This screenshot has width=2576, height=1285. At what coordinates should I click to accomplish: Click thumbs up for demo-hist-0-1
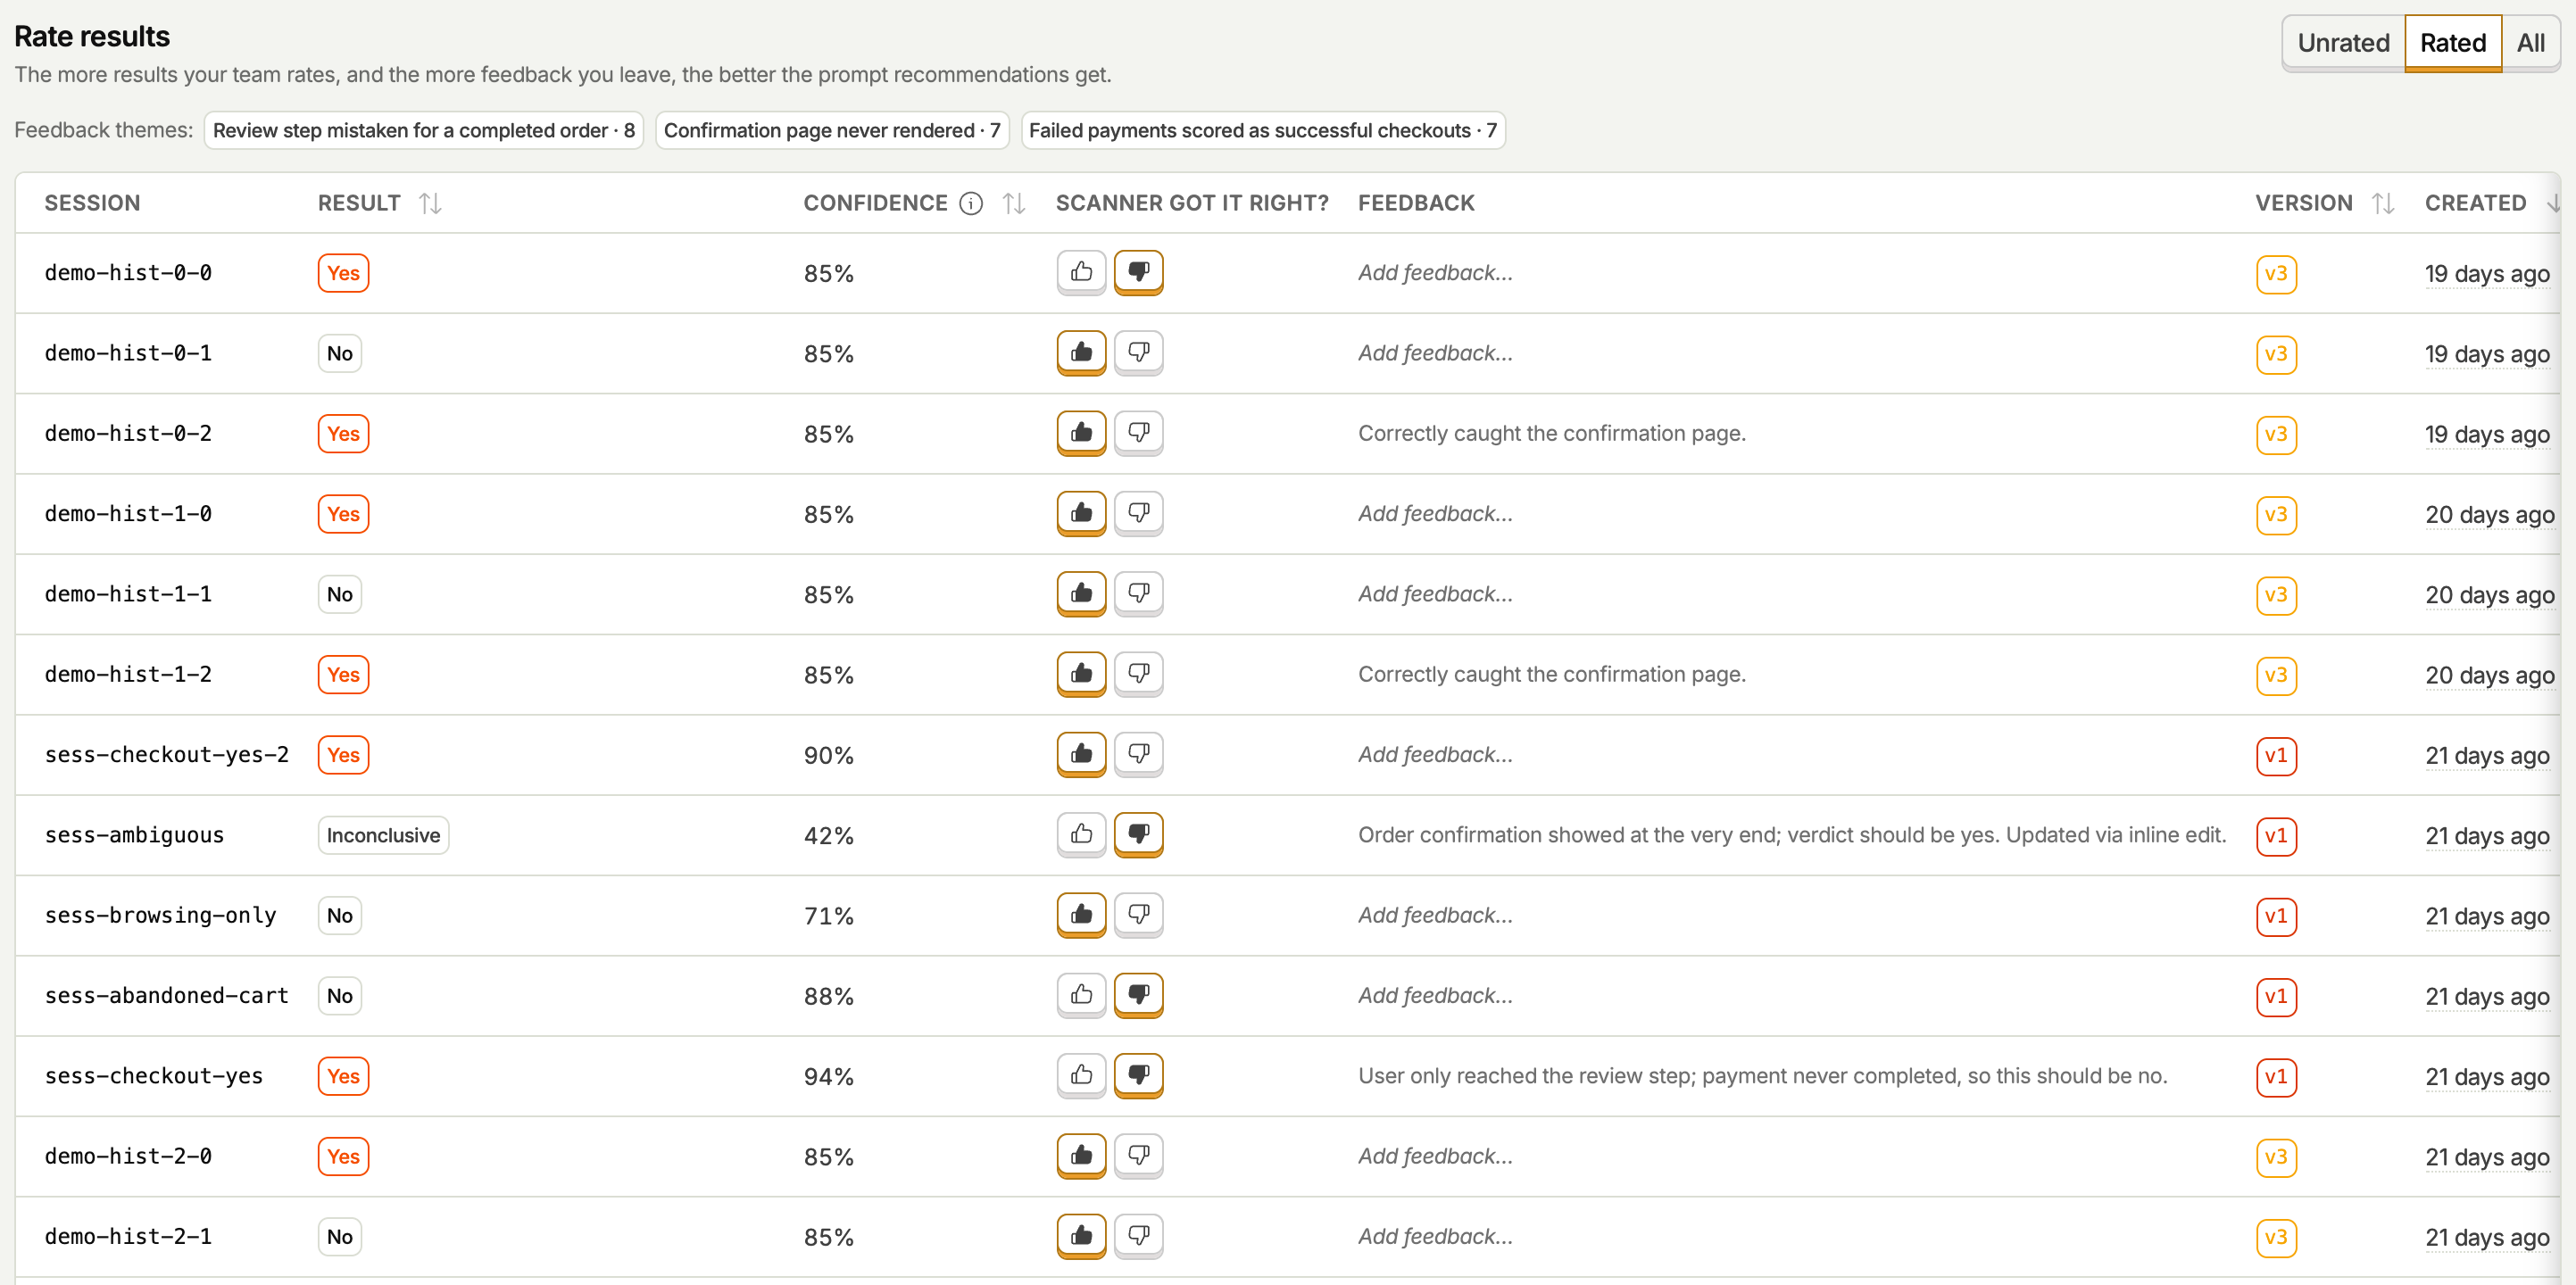1081,352
